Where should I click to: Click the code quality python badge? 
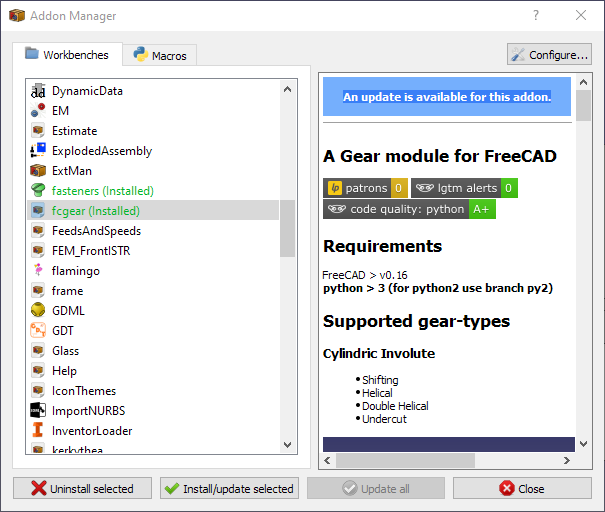point(409,209)
